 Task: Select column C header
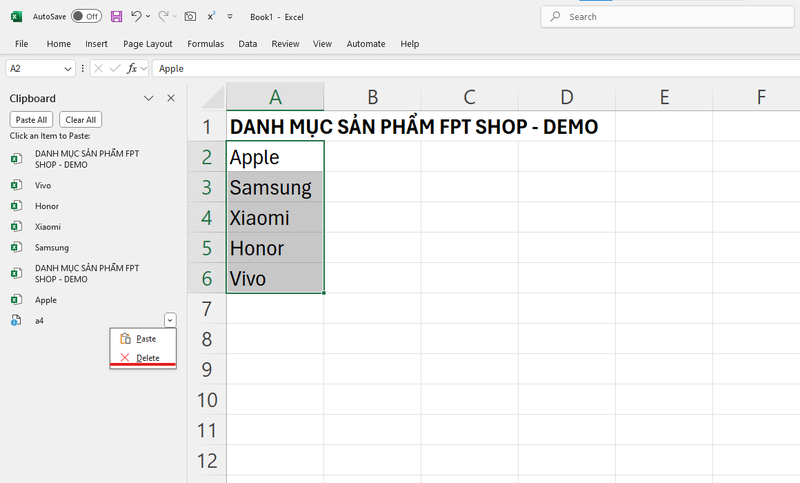click(x=469, y=97)
